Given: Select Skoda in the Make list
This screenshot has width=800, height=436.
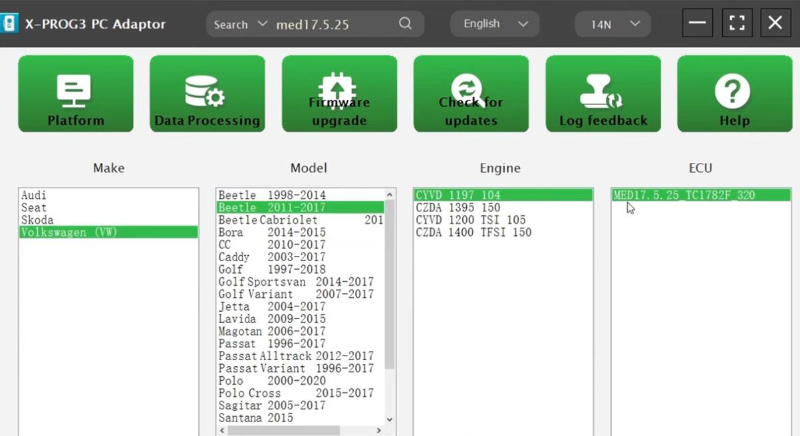Looking at the screenshot, I should [x=108, y=220].
